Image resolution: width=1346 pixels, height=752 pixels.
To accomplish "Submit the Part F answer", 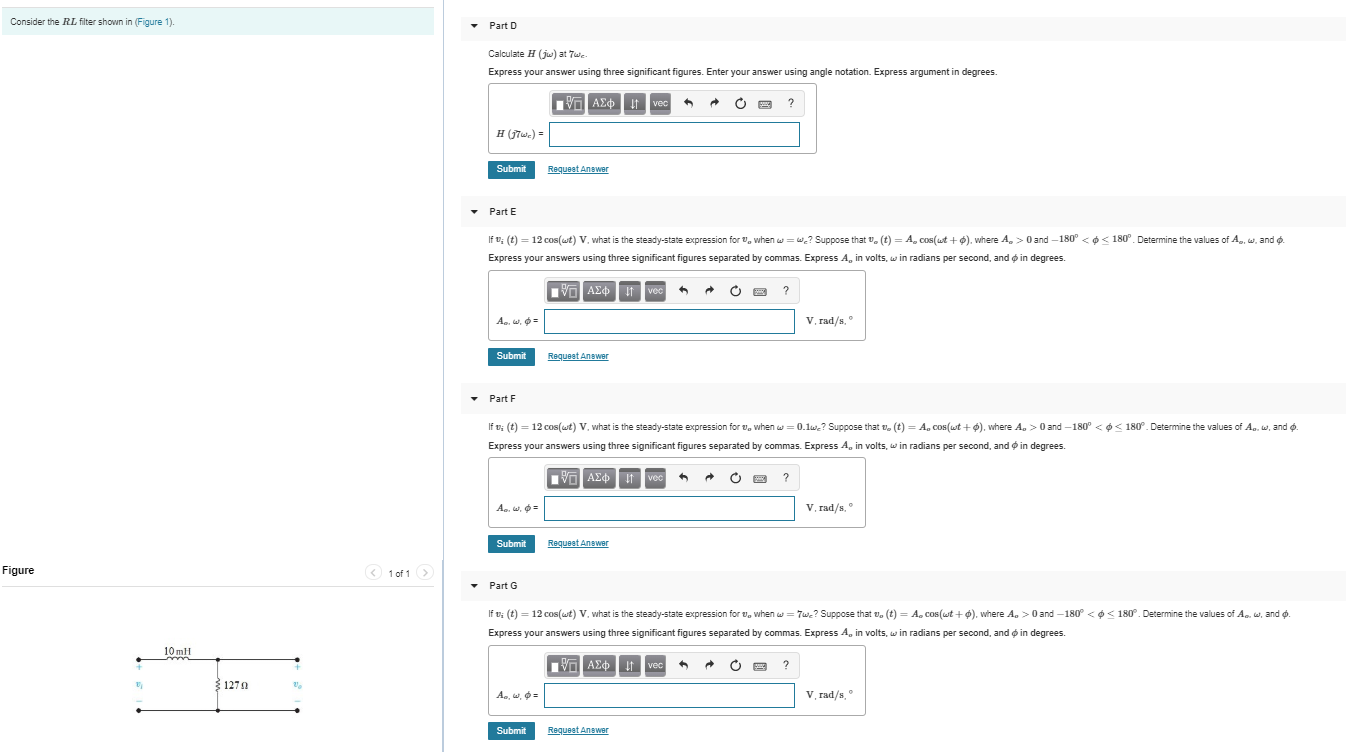I will (511, 543).
